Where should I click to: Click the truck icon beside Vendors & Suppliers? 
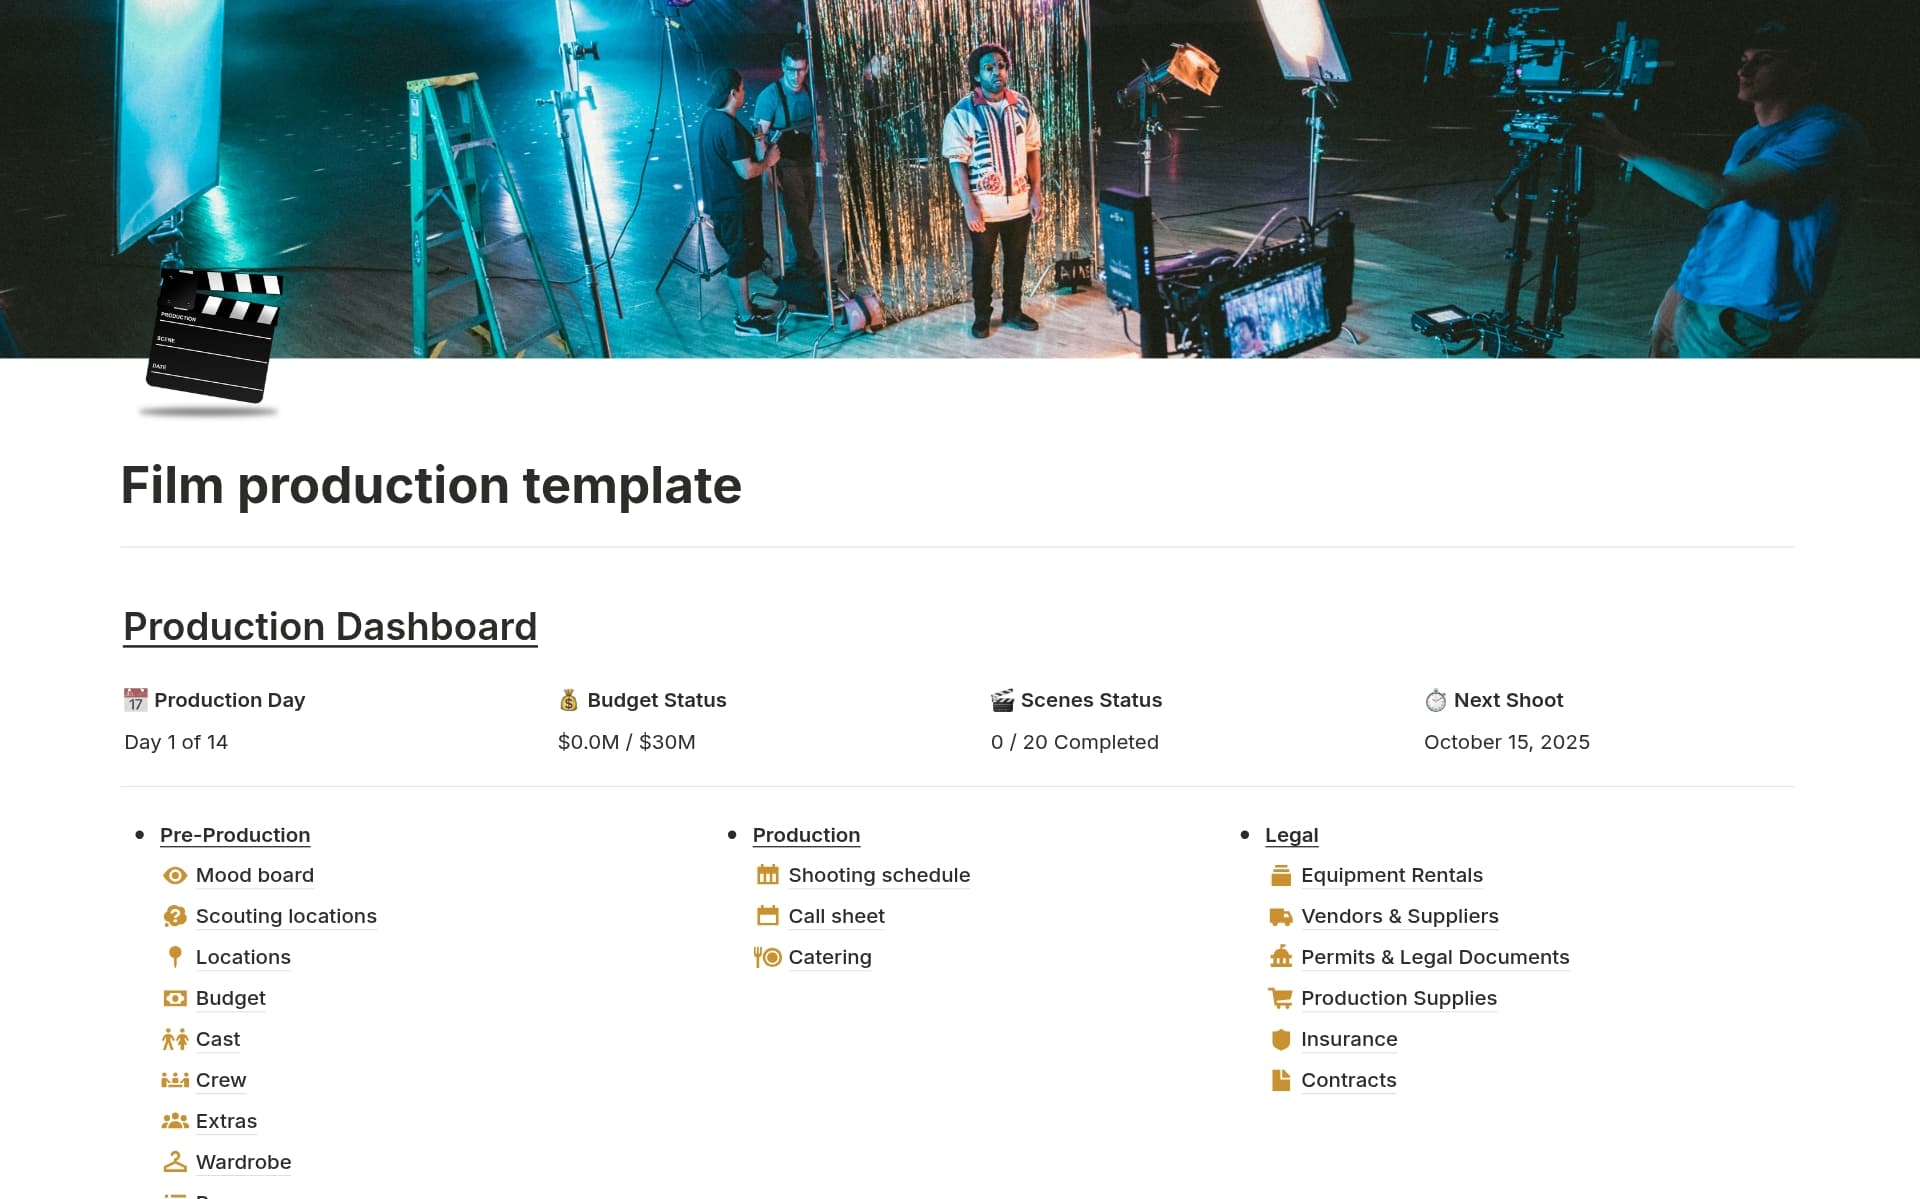1280,917
